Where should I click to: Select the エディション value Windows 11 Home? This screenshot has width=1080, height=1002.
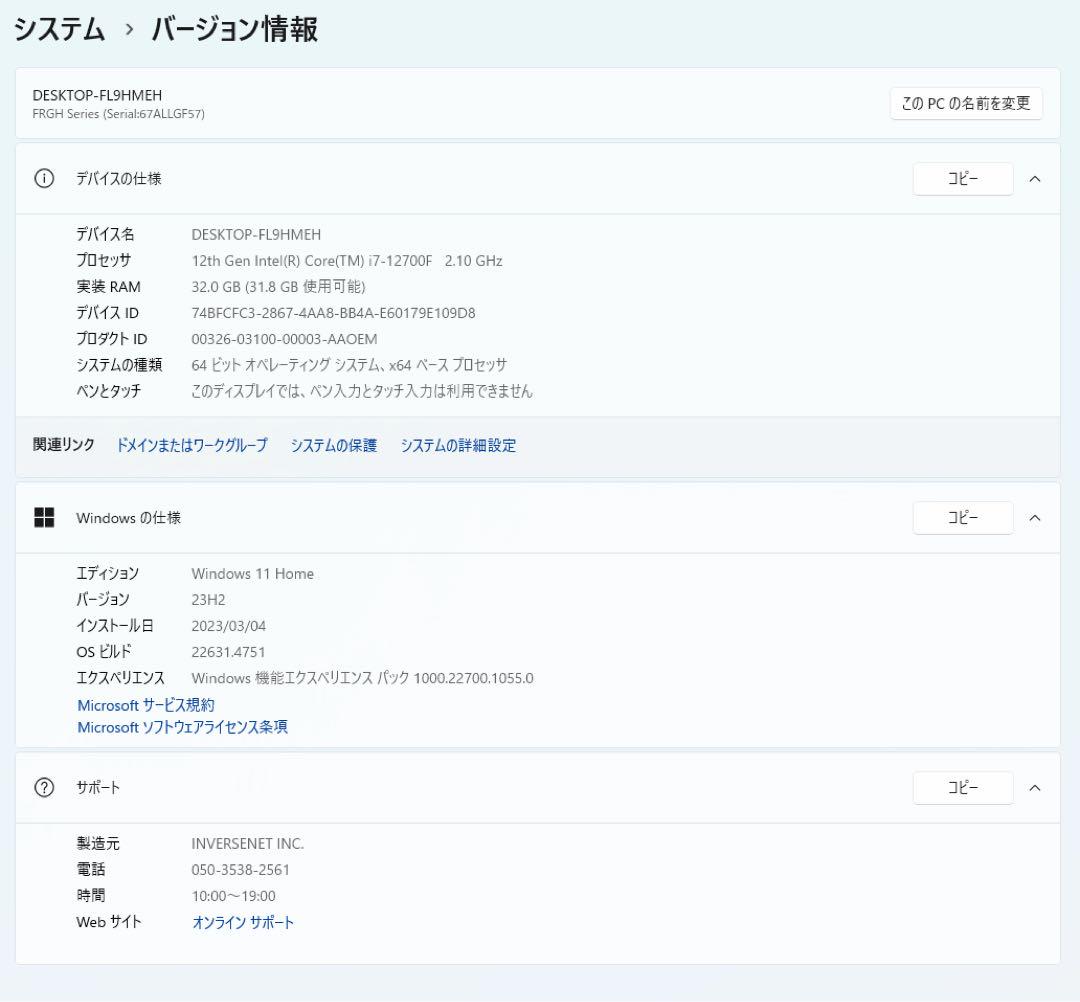pyautogui.click(x=253, y=574)
